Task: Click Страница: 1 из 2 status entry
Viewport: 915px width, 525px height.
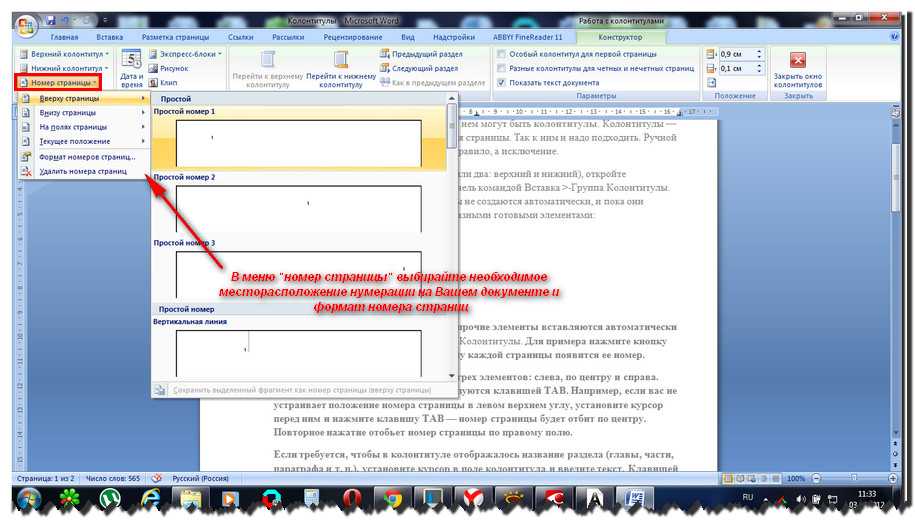Action: click(46, 478)
